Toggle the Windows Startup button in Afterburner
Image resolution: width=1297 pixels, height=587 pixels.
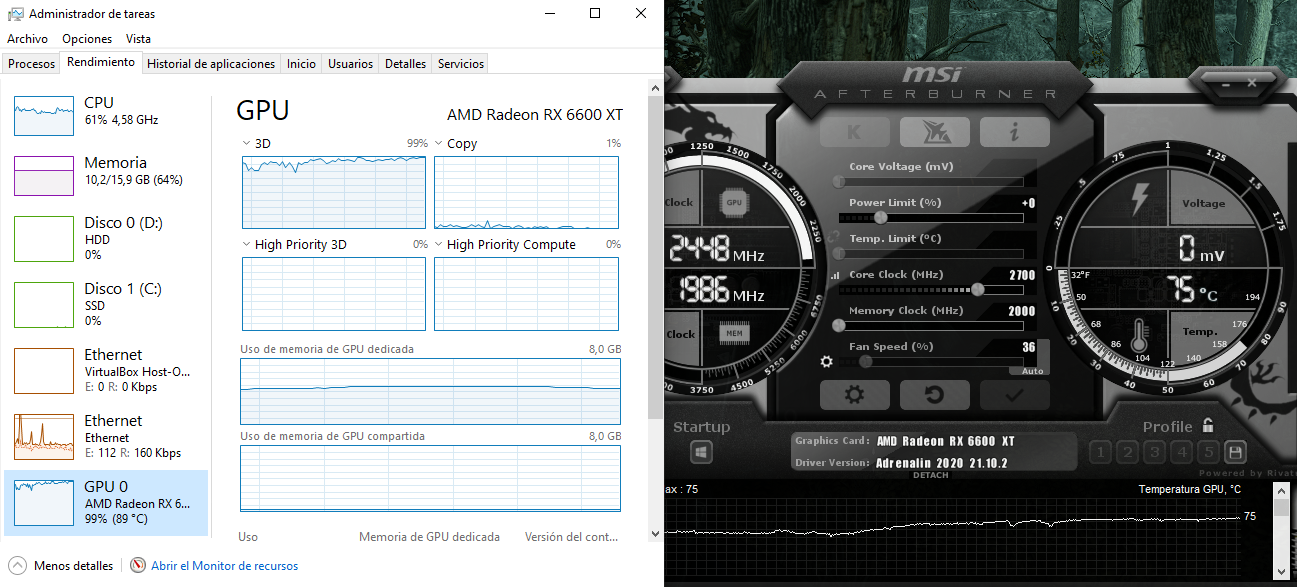702,453
